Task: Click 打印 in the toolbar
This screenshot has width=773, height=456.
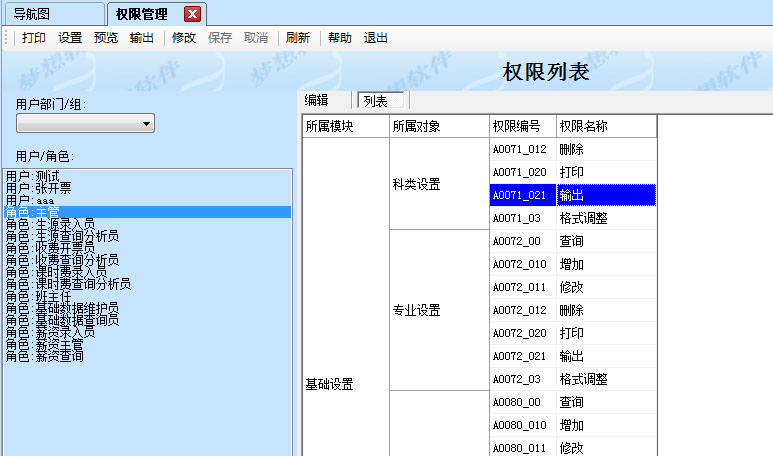Action: point(34,38)
